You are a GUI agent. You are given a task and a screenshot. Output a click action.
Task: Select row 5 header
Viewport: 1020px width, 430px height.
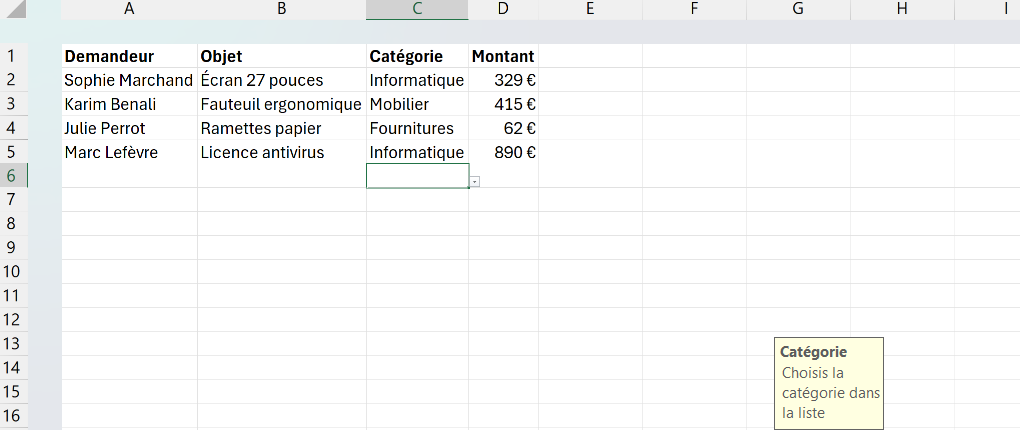(x=14, y=152)
